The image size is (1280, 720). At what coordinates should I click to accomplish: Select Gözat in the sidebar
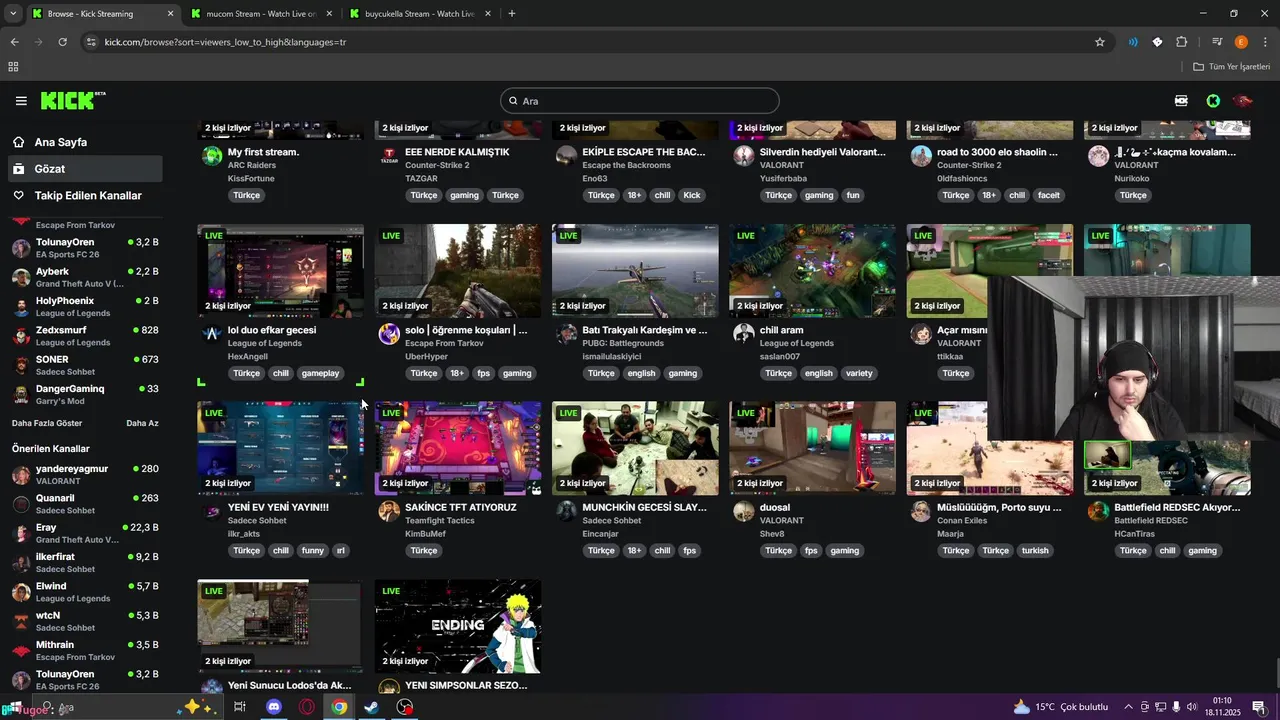84,169
